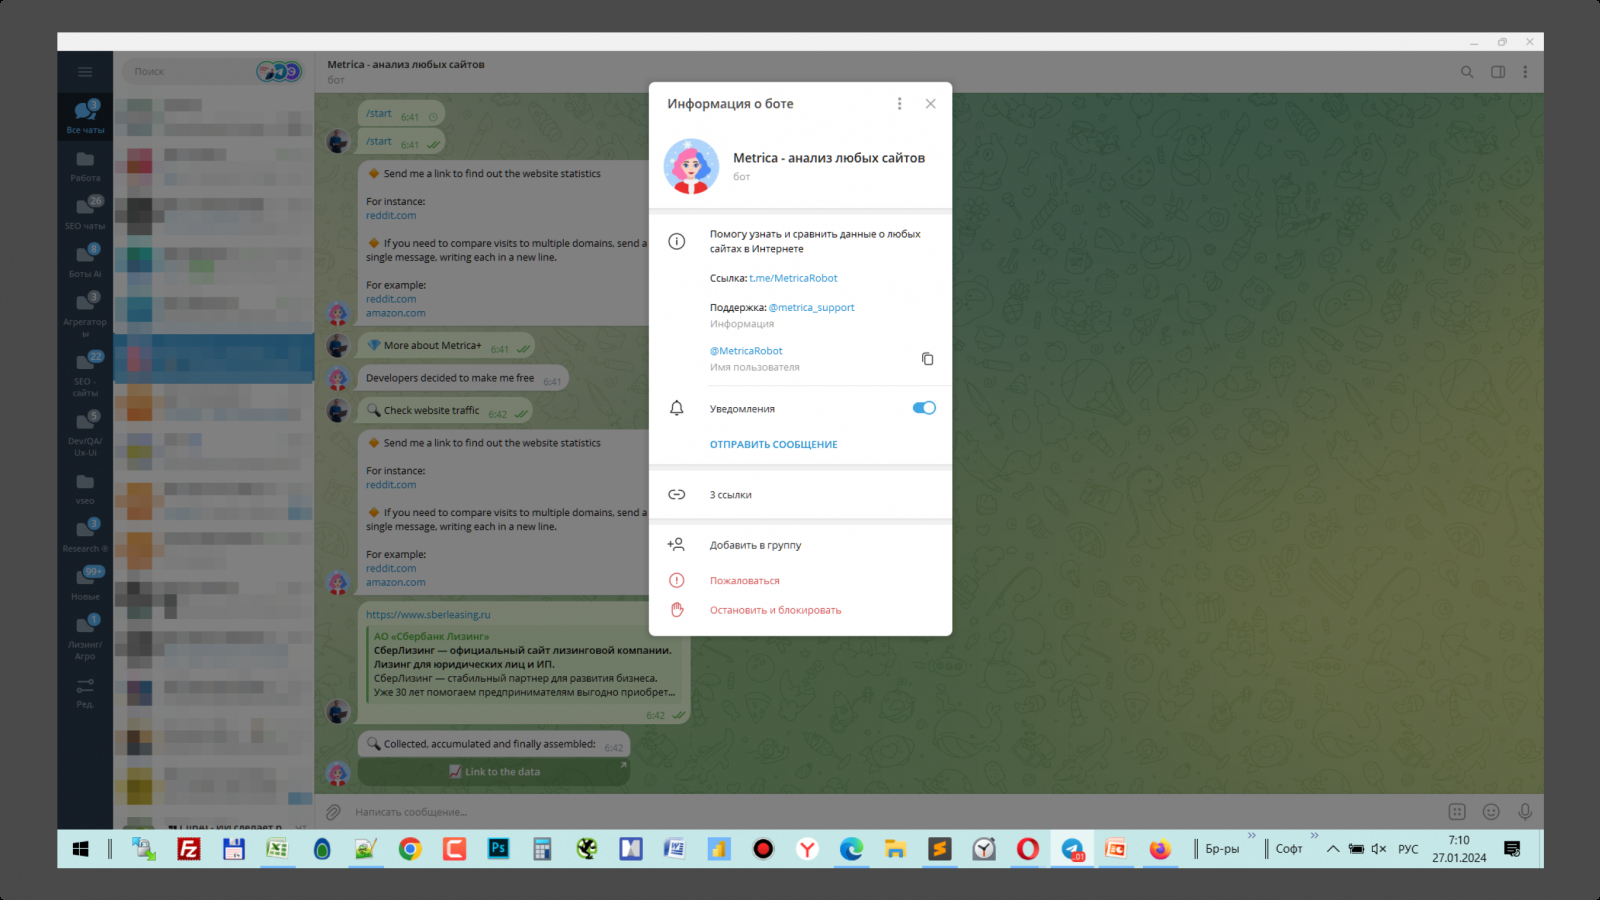Launch FileZilla from the taskbar
This screenshot has height=900, width=1600.
tap(189, 849)
